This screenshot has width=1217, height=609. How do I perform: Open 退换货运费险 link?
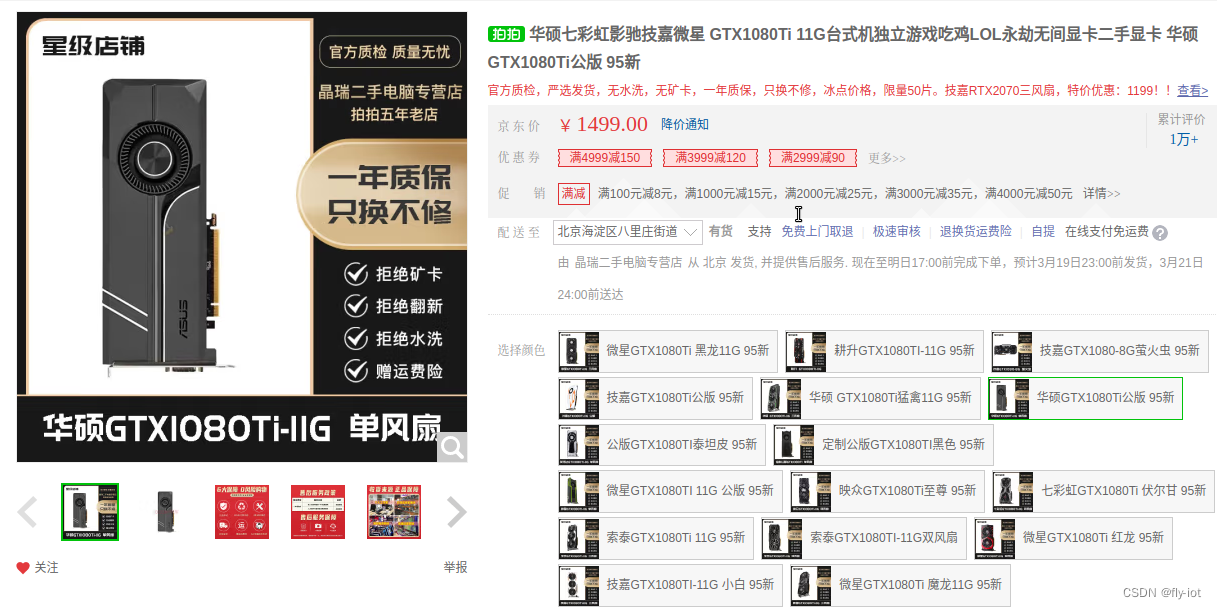coord(976,231)
